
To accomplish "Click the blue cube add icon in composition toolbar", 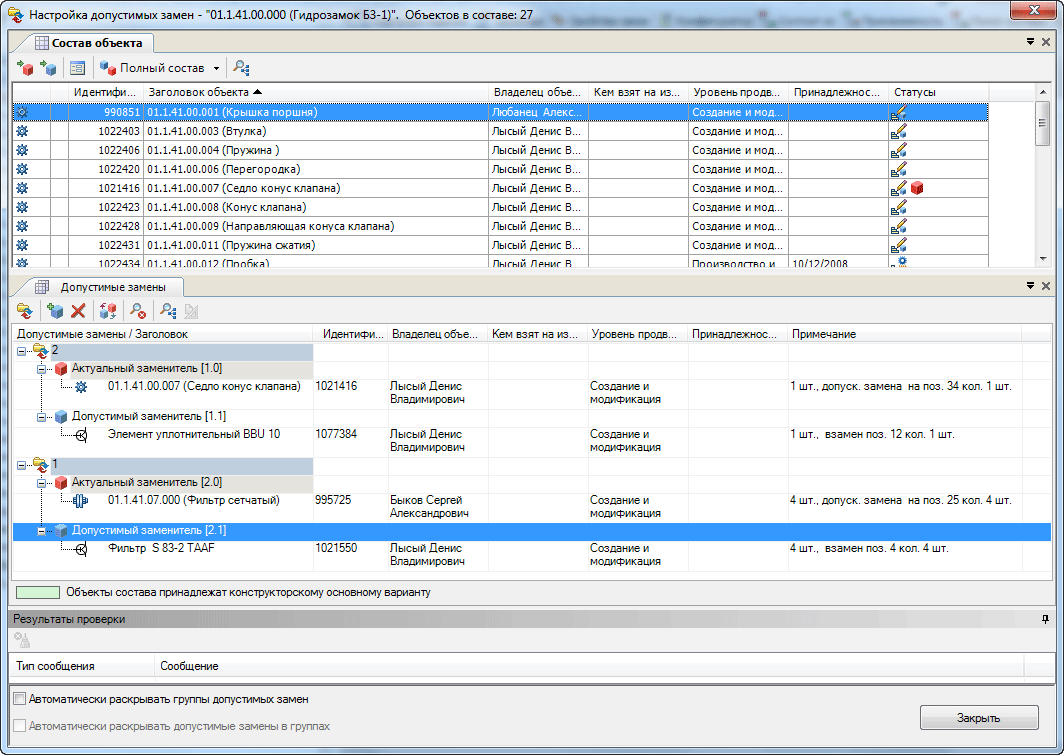I will coord(47,68).
